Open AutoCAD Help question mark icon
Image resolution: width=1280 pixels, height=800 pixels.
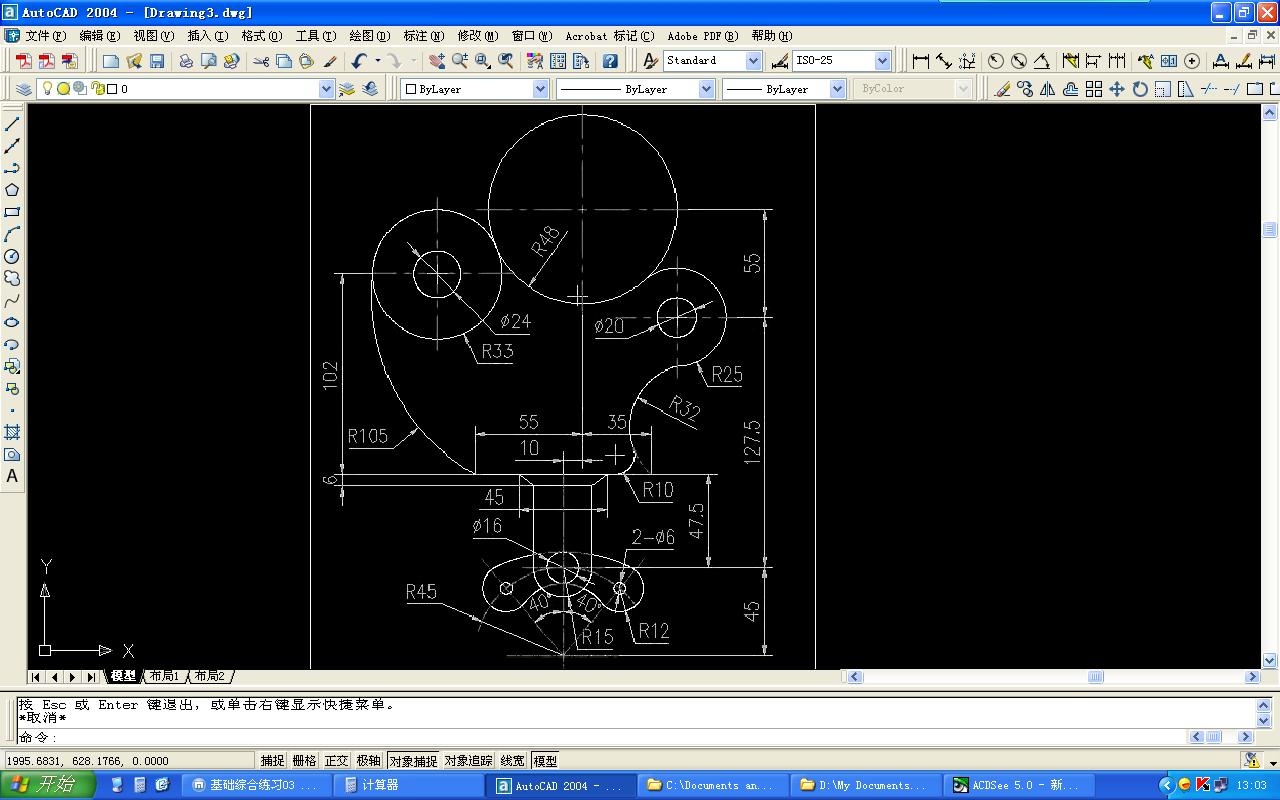tap(610, 61)
